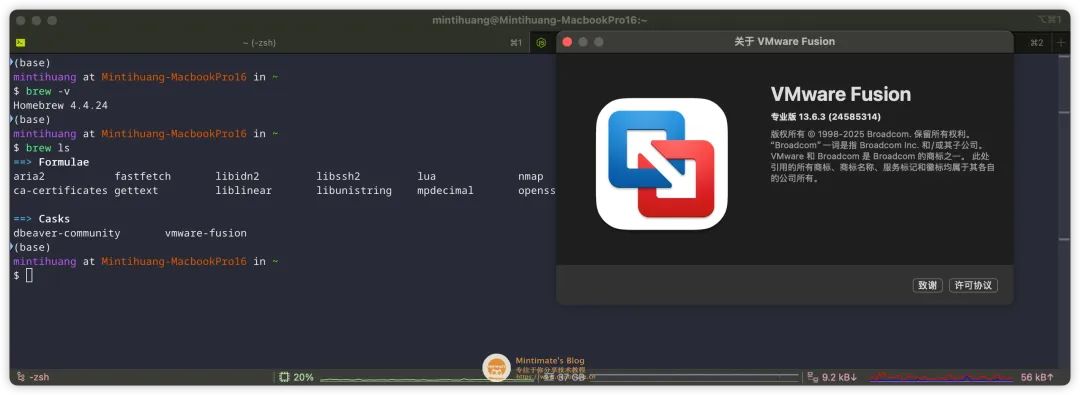Click the CPU chip icon showing 20%
Screen dimensions: 1080x395
[x=284, y=377]
